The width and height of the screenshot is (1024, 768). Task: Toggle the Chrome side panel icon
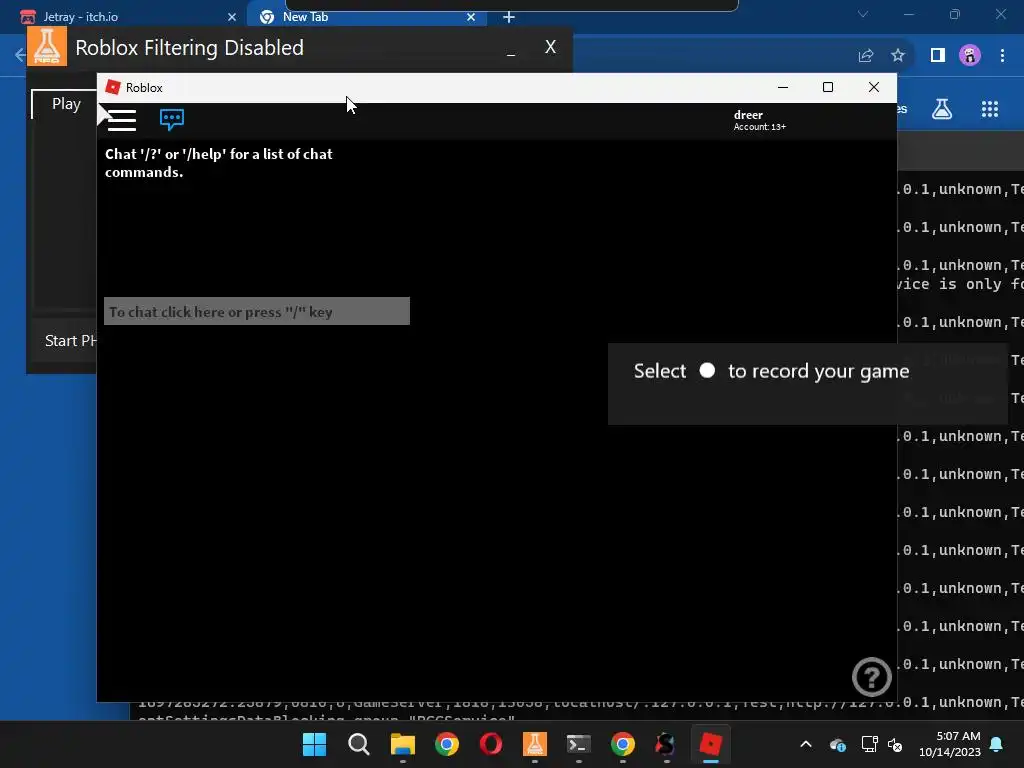(x=938, y=56)
